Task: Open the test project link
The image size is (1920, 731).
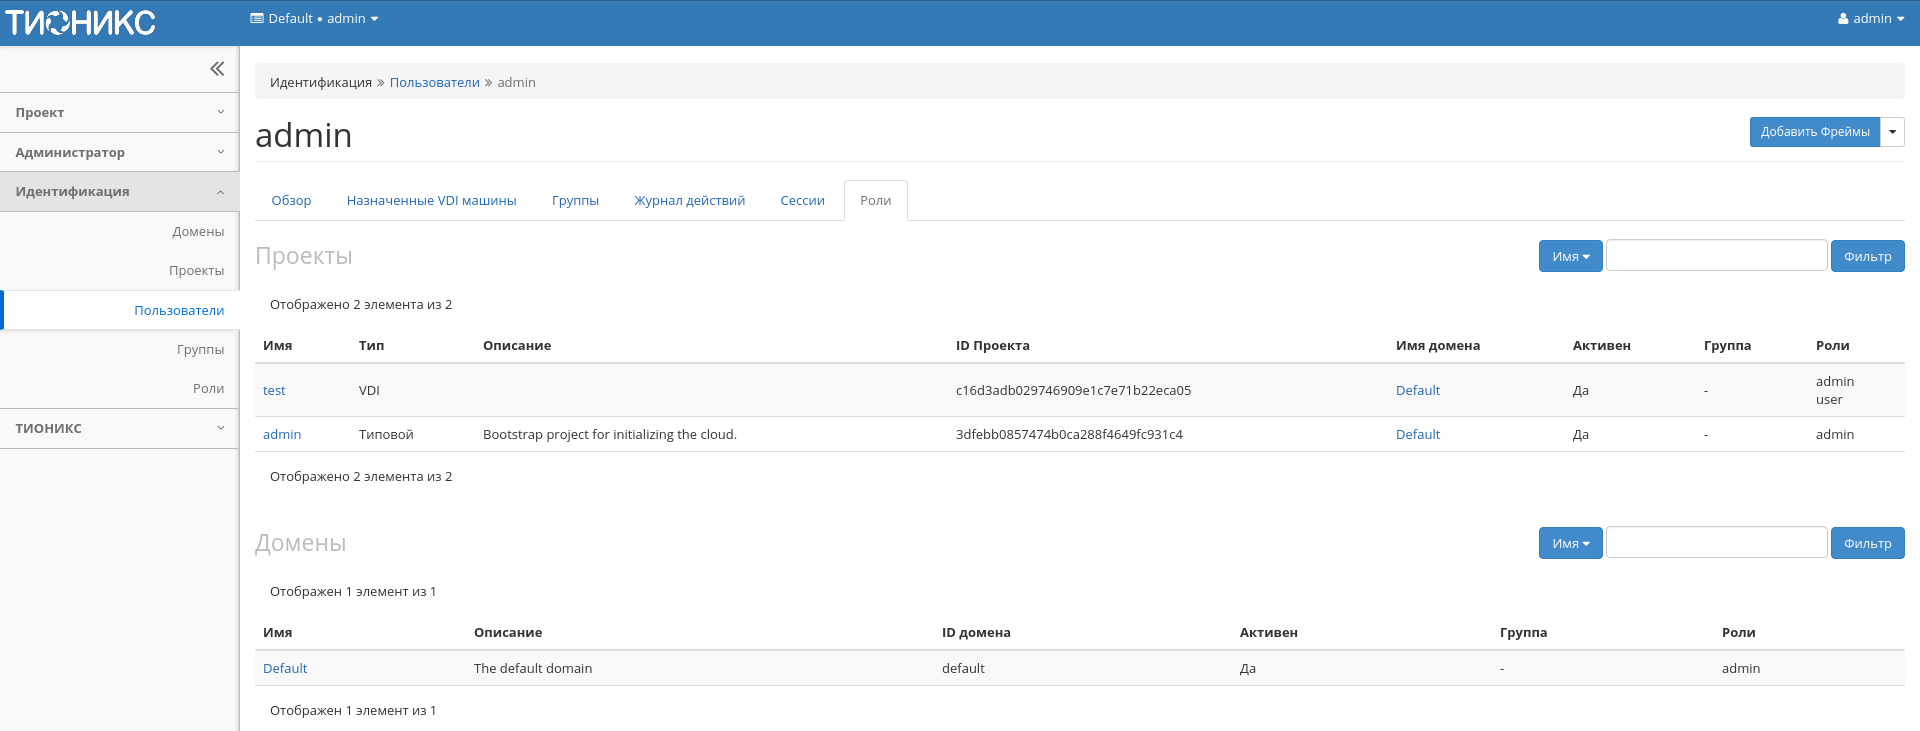Action: pyautogui.click(x=274, y=391)
